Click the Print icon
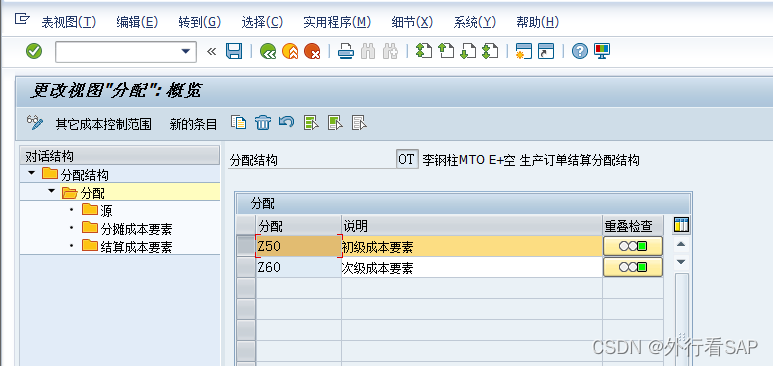 point(346,51)
